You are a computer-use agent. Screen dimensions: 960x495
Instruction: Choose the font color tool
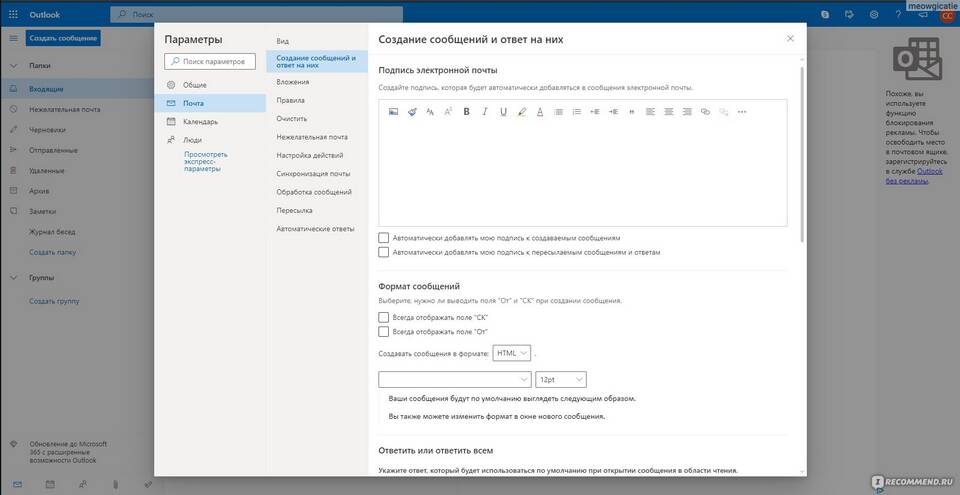[x=540, y=112]
